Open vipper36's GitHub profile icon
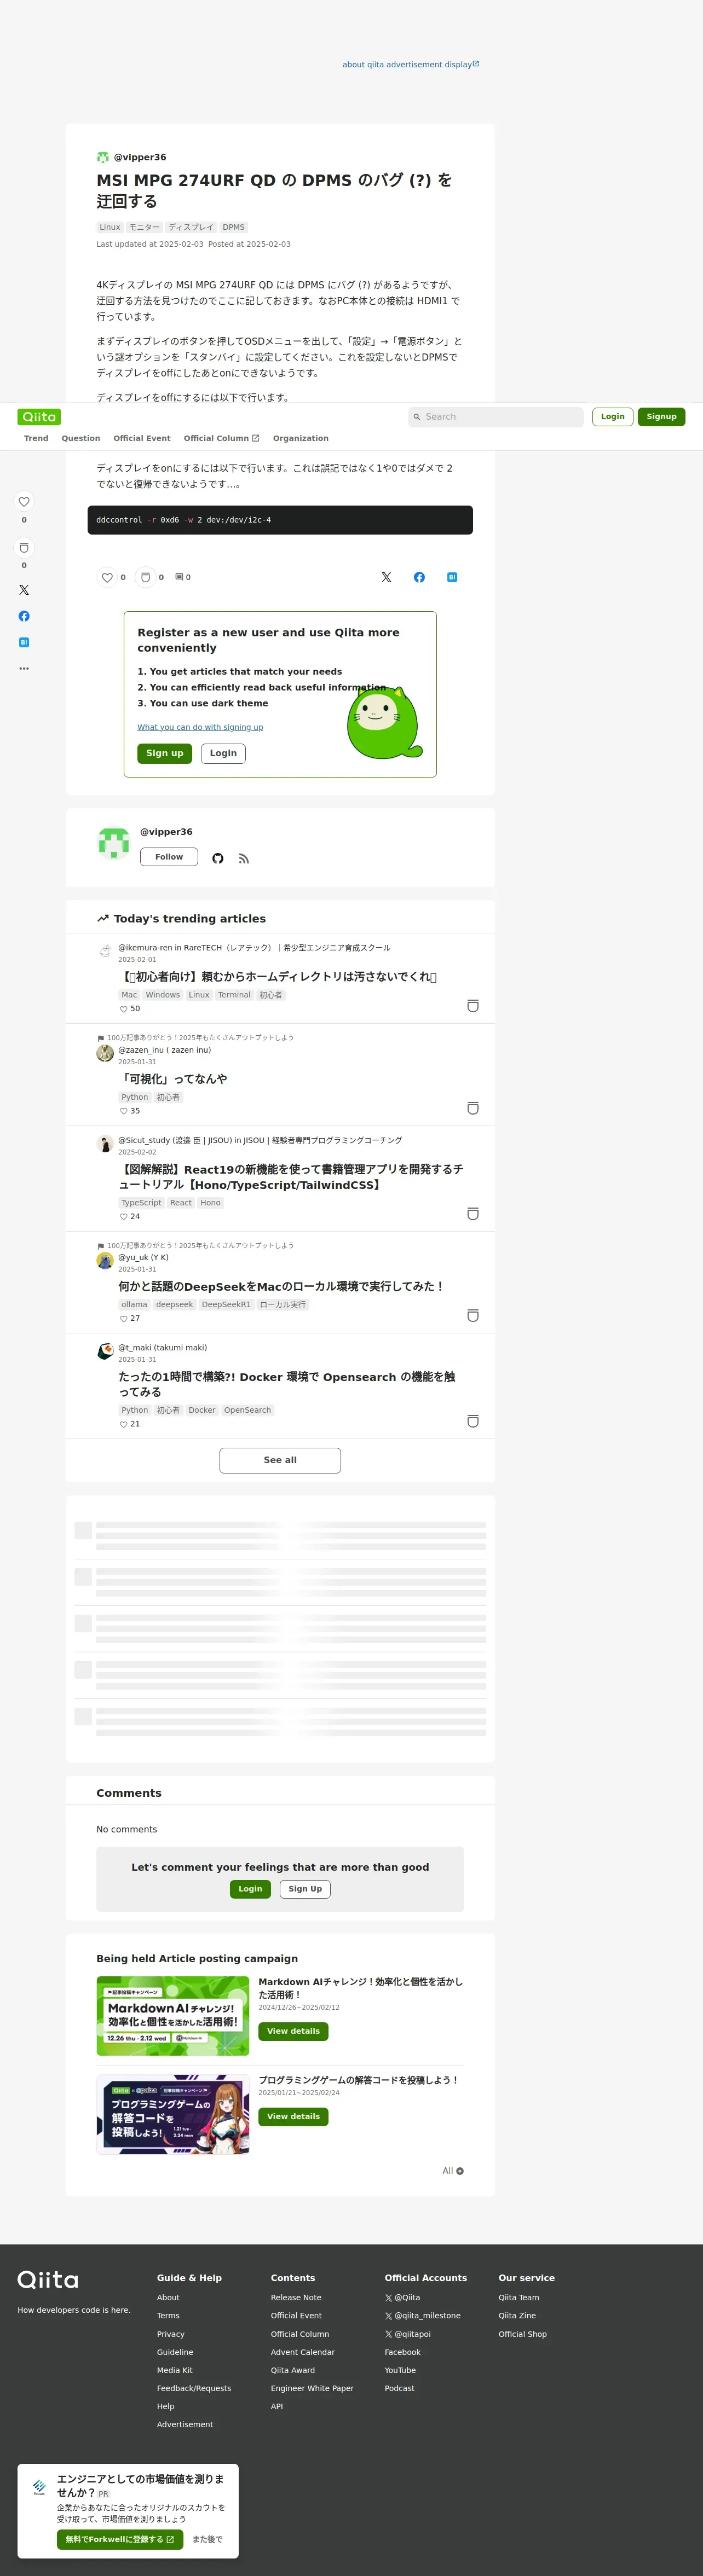Viewport: 703px width, 2576px height. tap(218, 858)
